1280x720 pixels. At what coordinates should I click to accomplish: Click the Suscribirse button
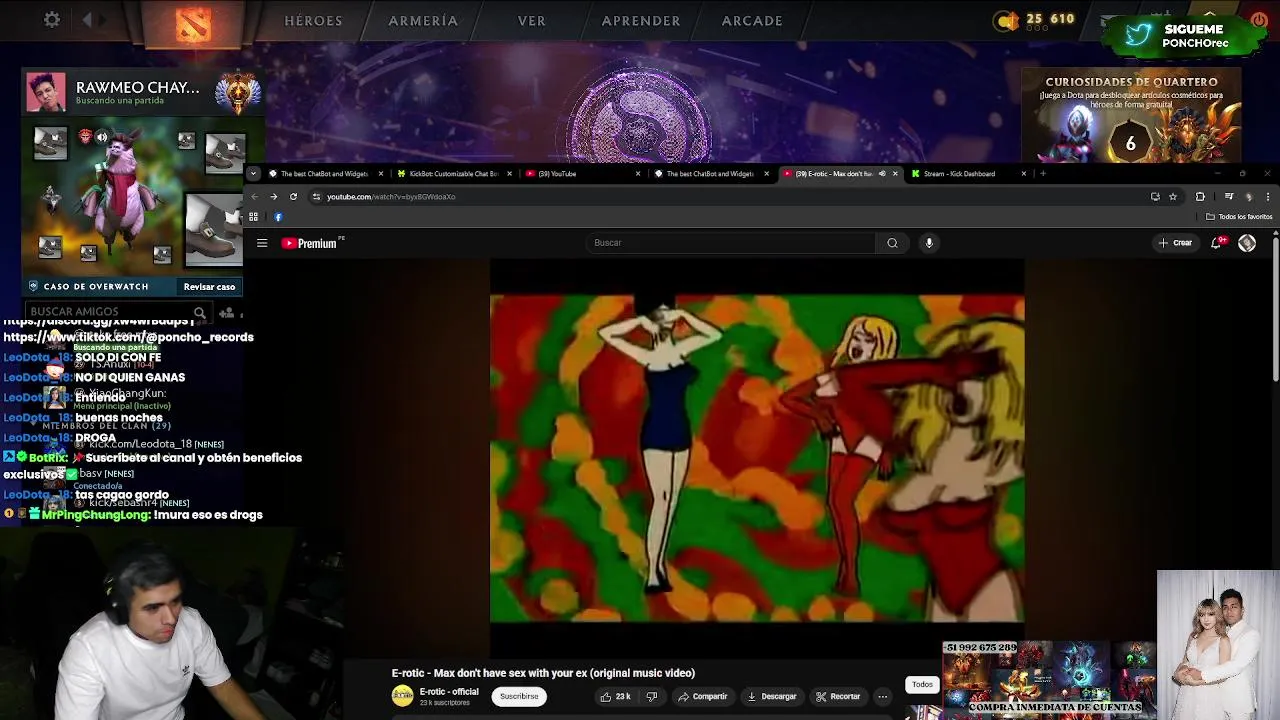(519, 696)
